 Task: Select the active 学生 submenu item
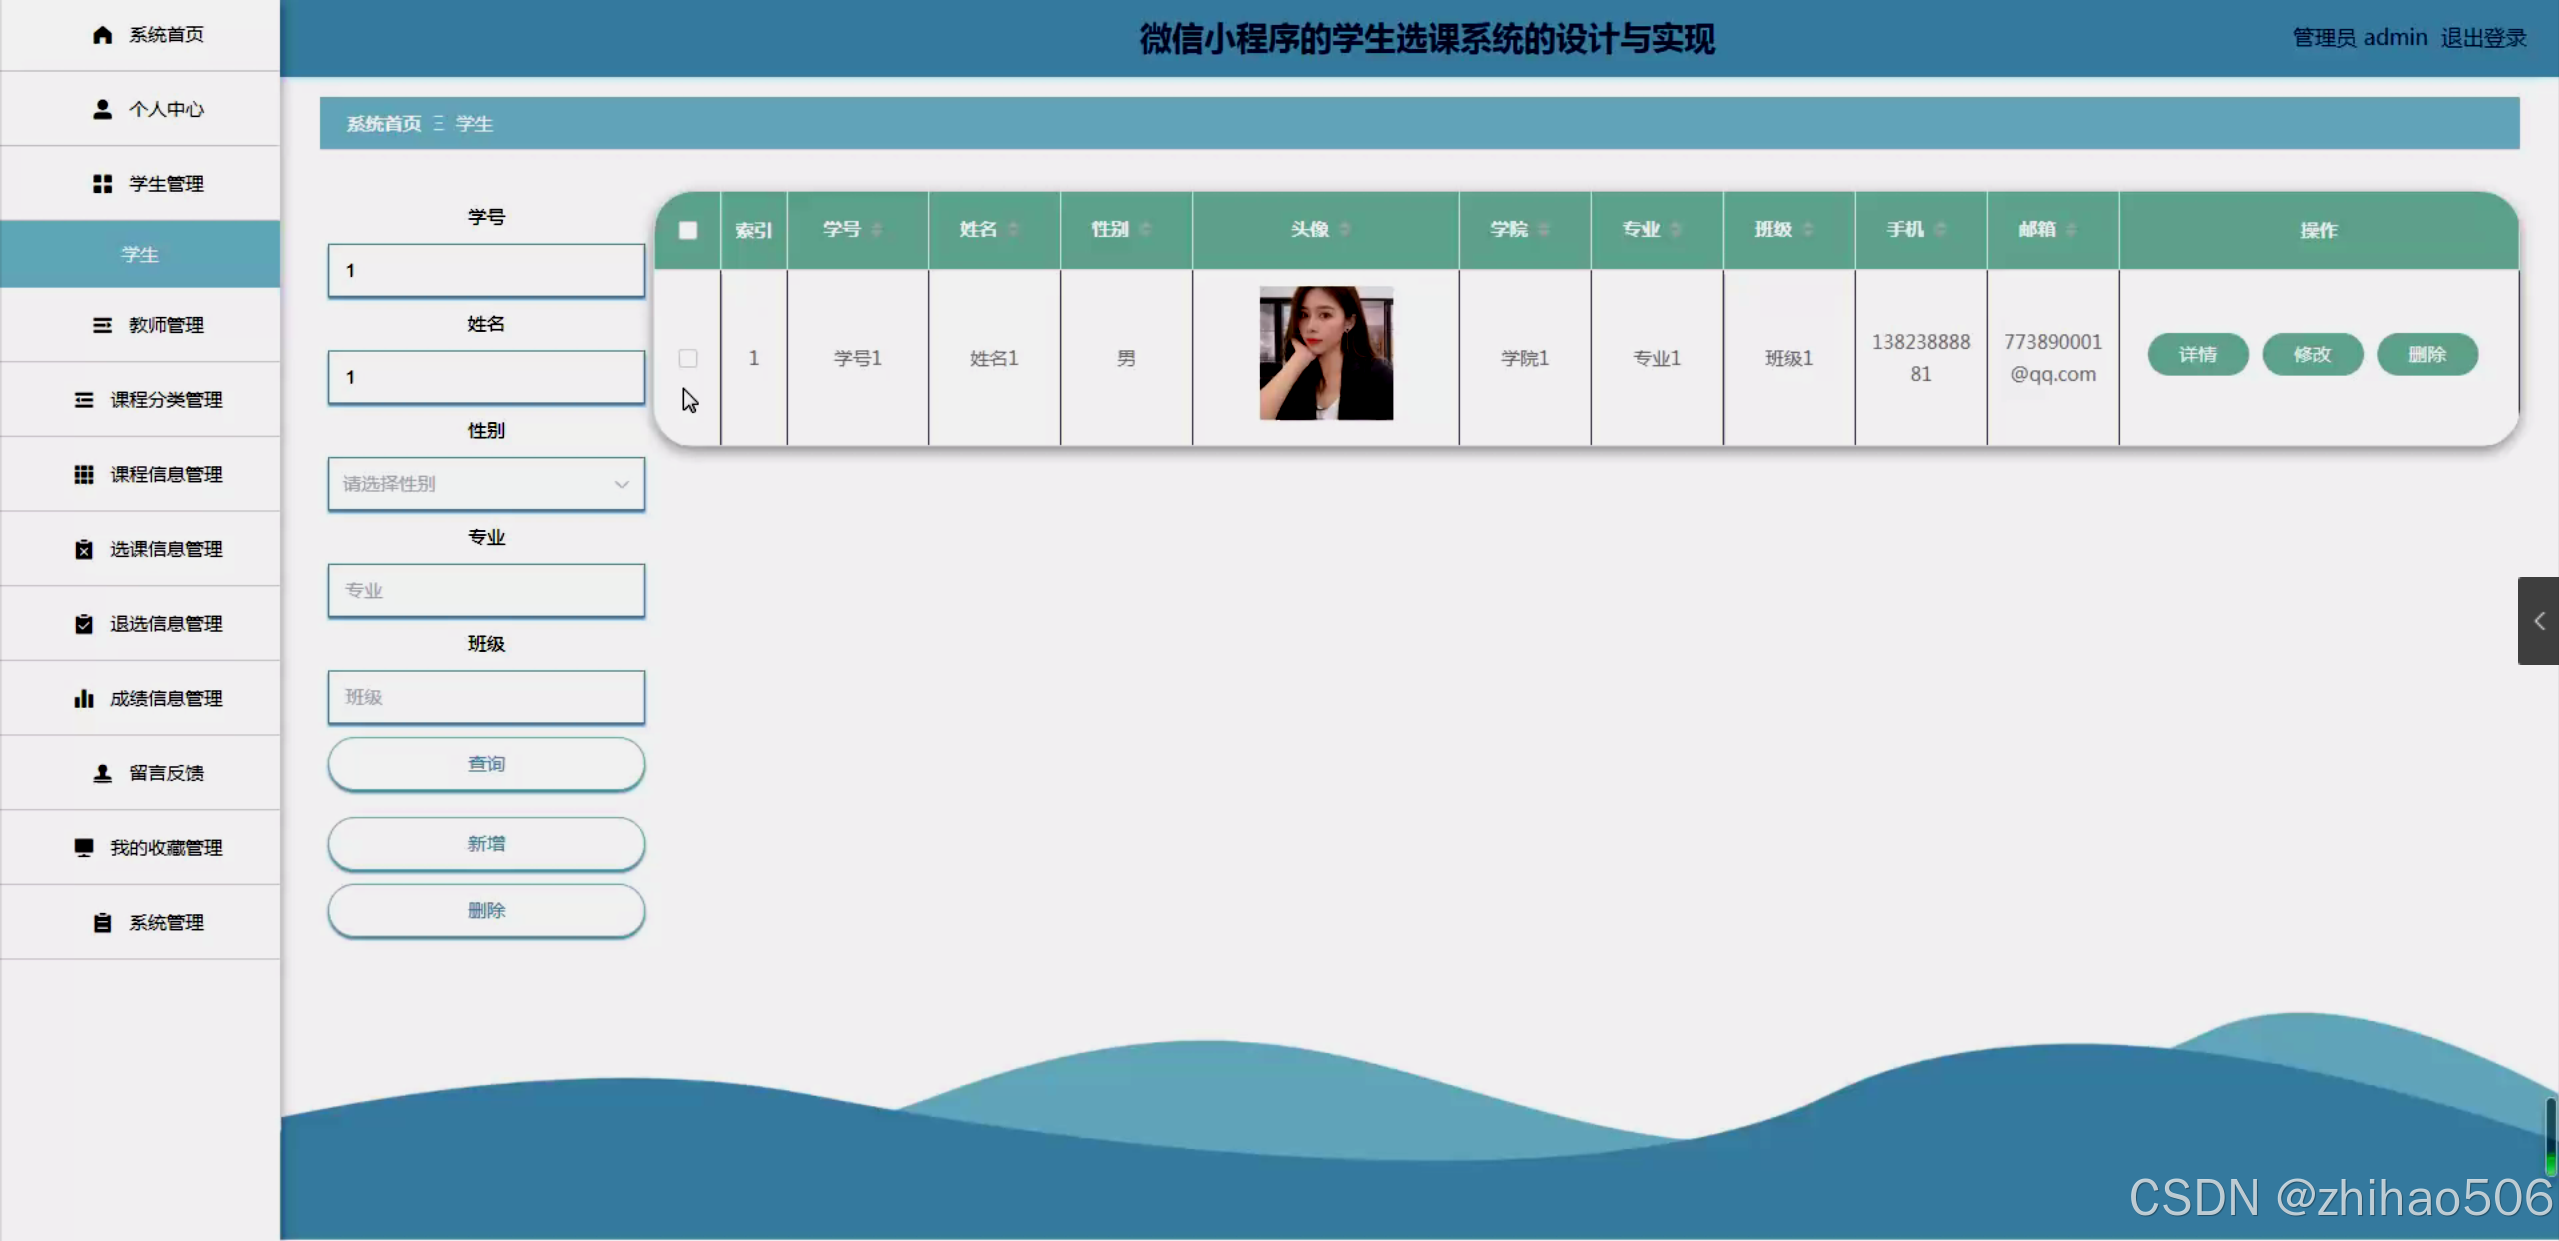(x=139, y=254)
